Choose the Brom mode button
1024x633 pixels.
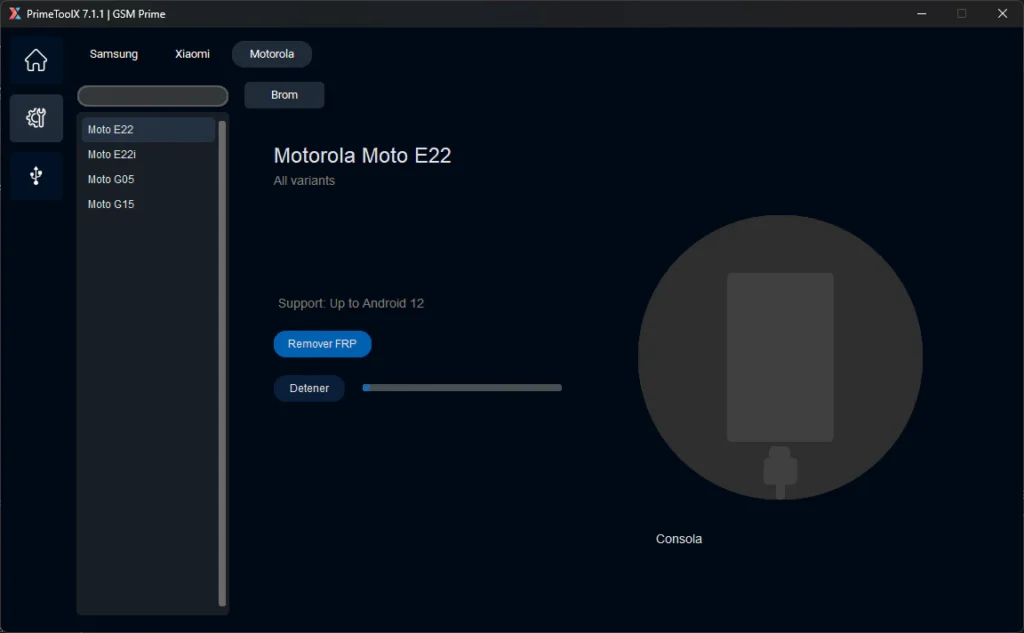284,95
